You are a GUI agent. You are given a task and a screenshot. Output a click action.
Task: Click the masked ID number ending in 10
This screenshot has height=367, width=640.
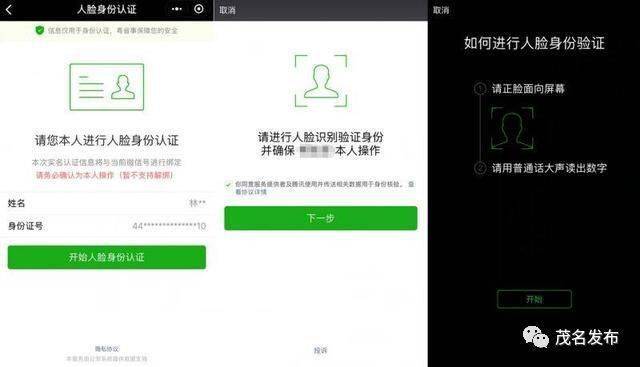(169, 226)
